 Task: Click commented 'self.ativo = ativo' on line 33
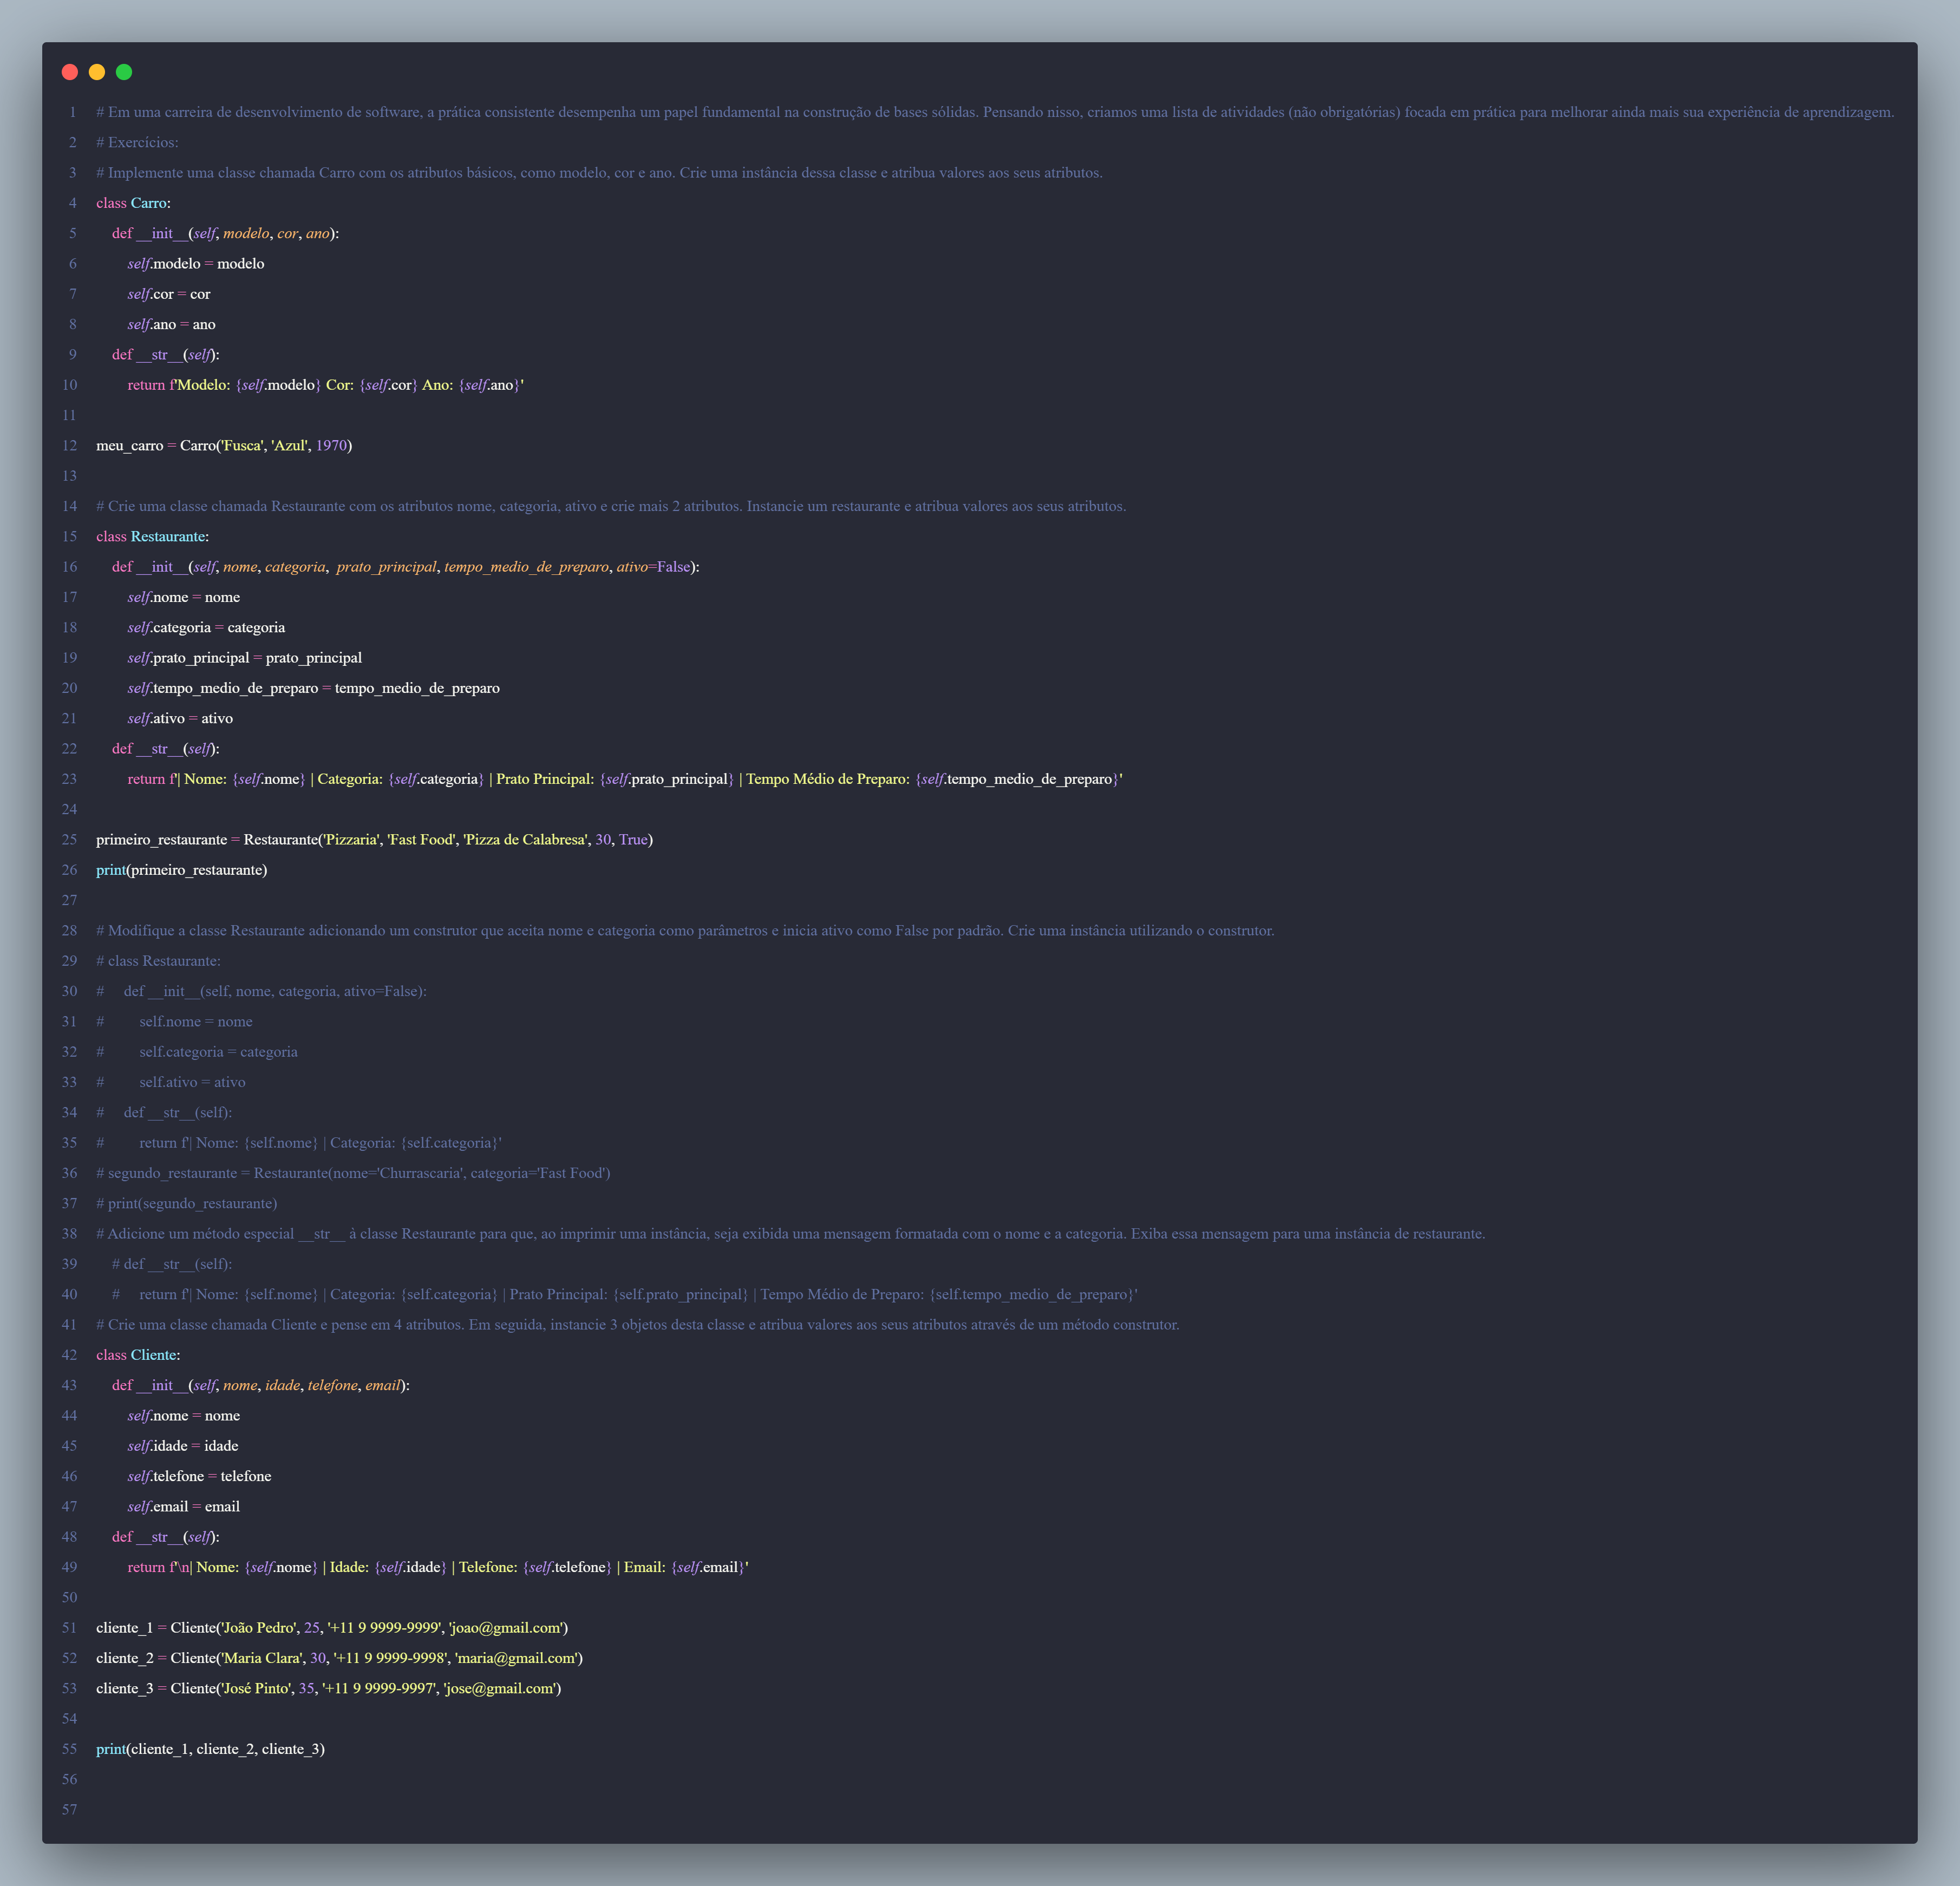click(x=171, y=1082)
